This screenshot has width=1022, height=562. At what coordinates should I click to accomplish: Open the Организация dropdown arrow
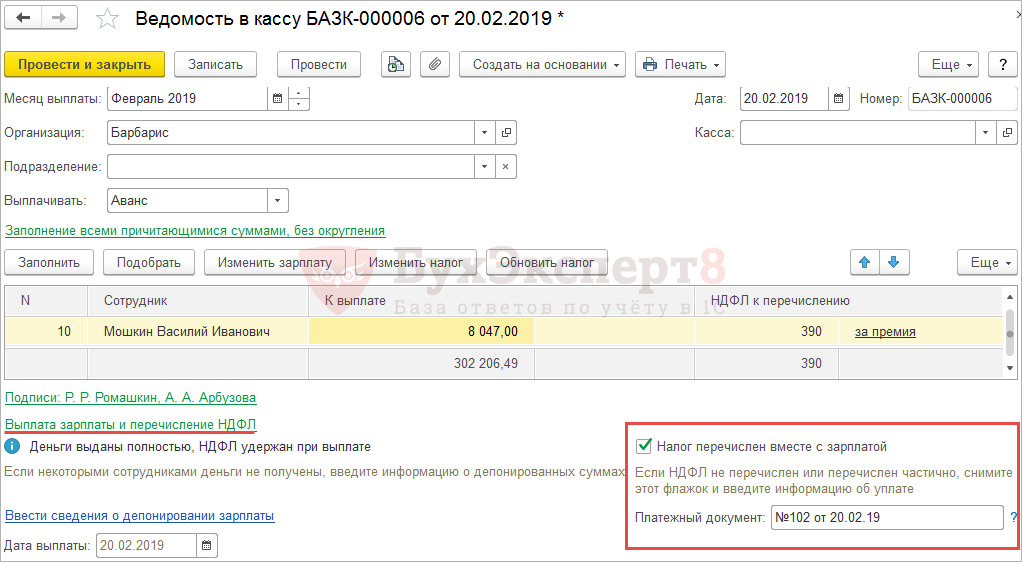point(485,132)
